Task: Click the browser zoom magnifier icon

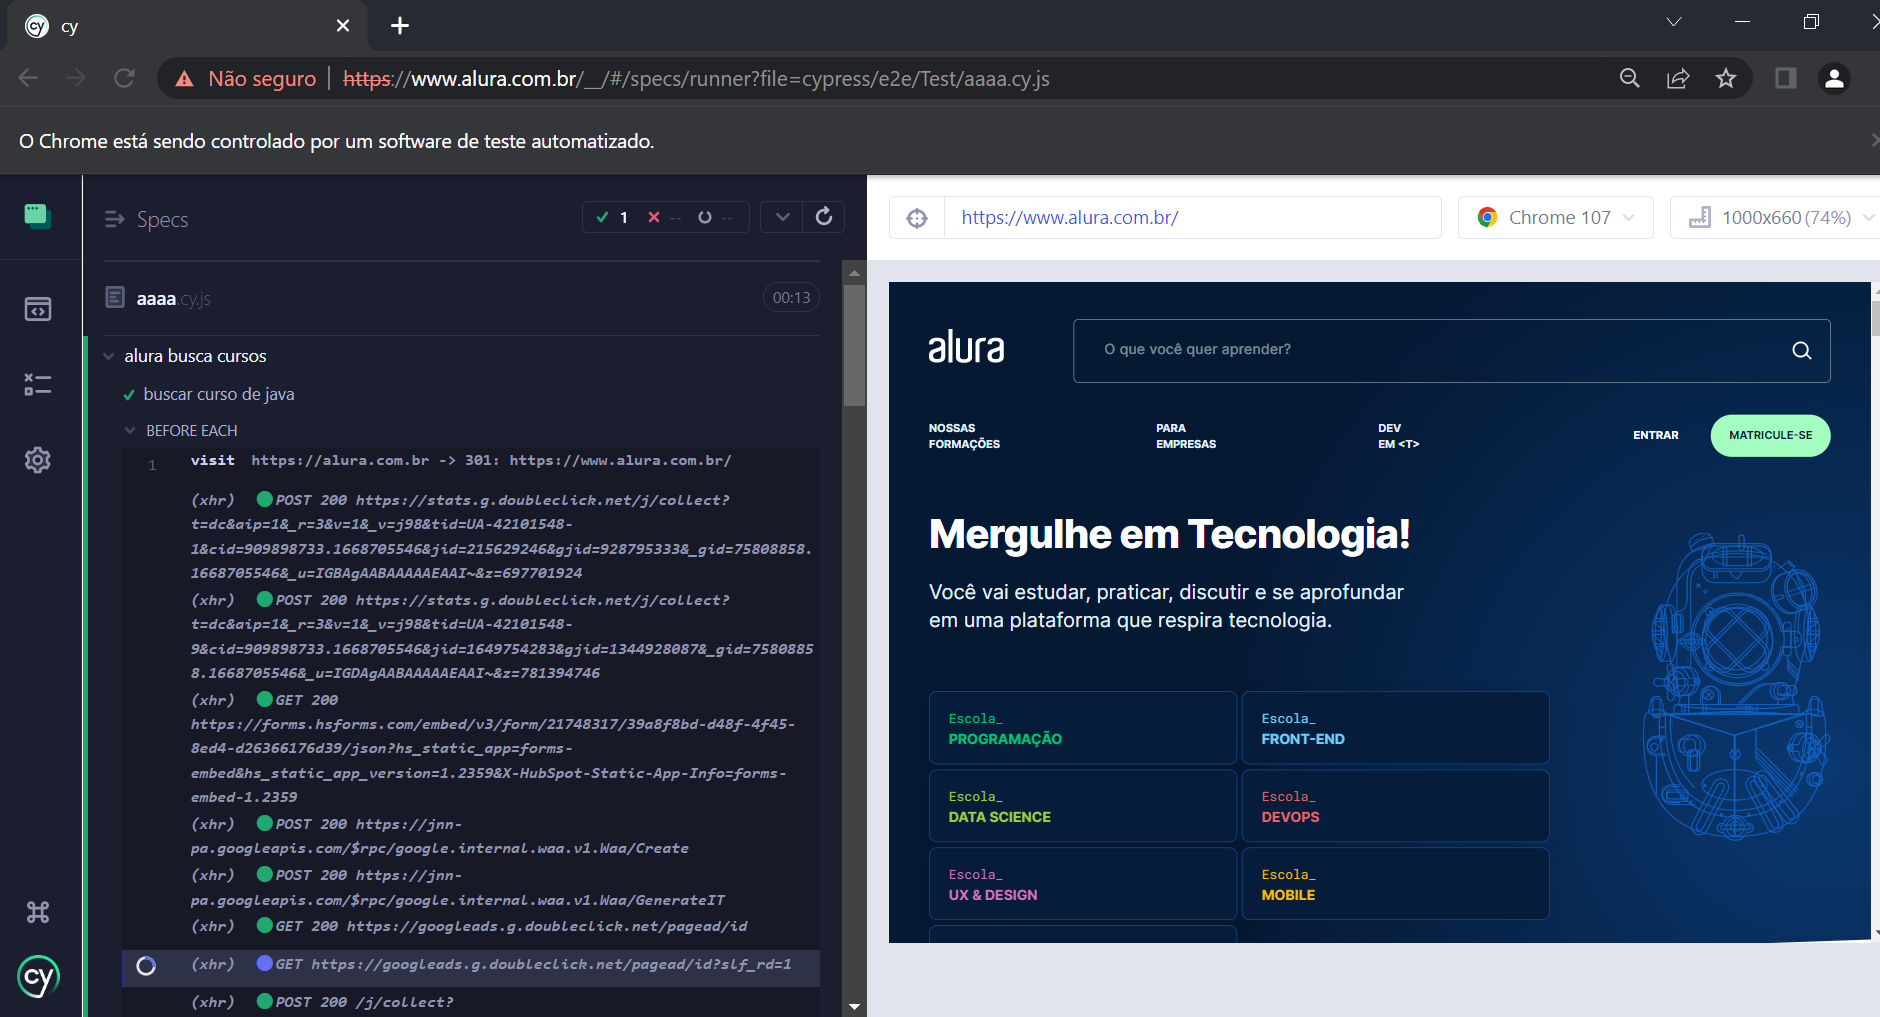Action: pyautogui.click(x=1630, y=78)
